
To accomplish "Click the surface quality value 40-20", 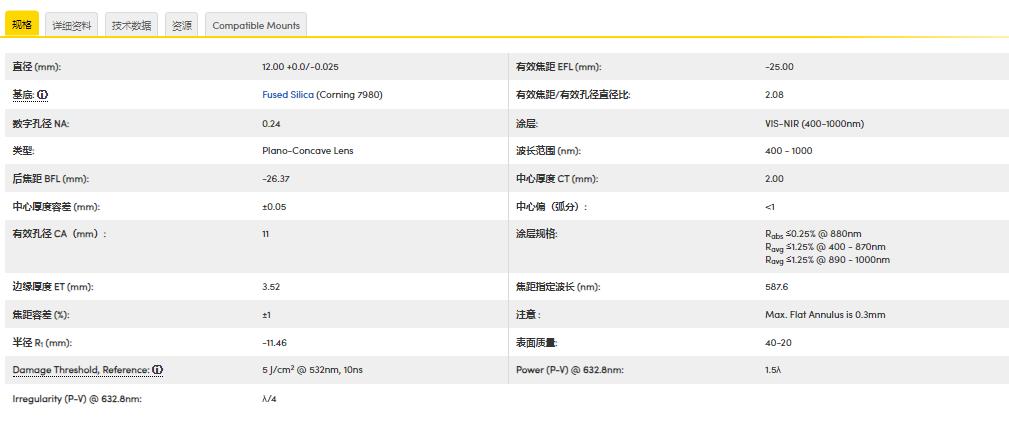I will [779, 342].
